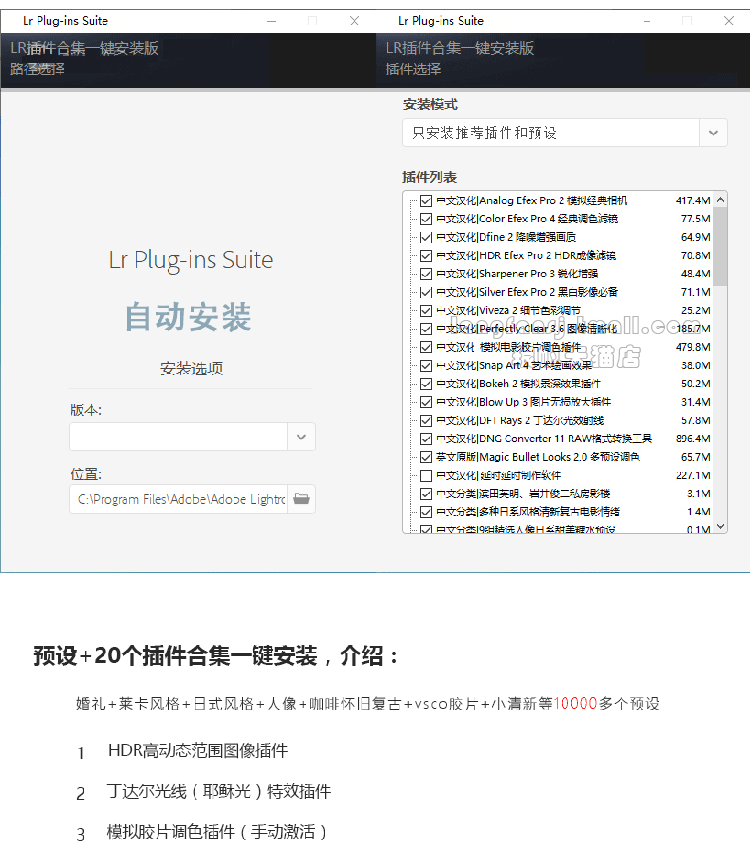Toggle the Sharpener Pro 3 checkbox
Screen dimensions: 750x842
pos(426,274)
